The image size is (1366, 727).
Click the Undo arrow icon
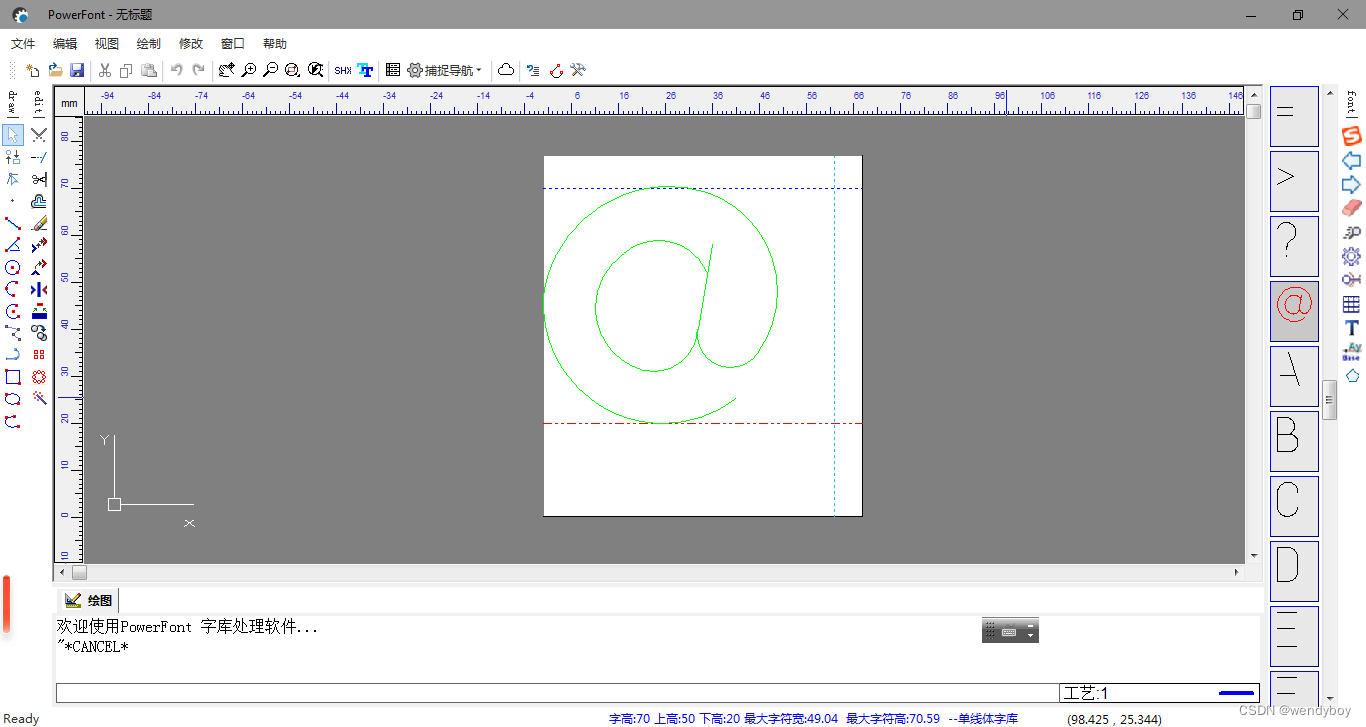coord(176,70)
